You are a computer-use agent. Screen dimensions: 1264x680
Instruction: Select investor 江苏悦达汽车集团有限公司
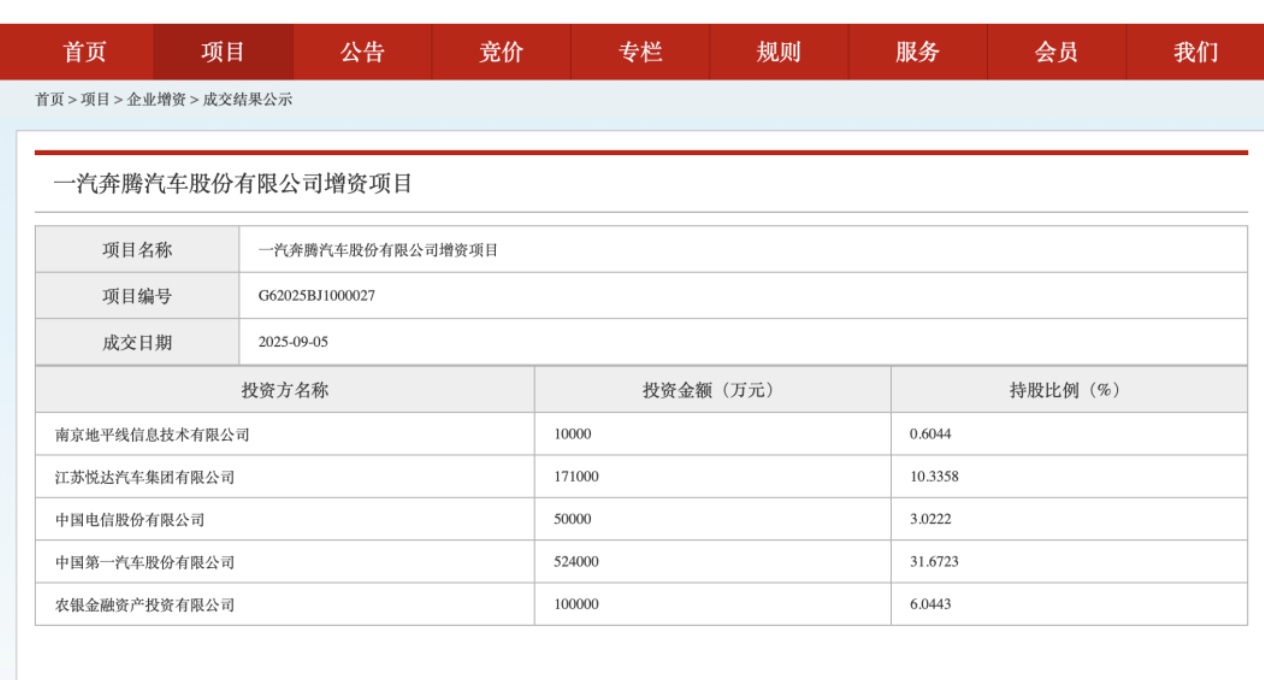[145, 478]
